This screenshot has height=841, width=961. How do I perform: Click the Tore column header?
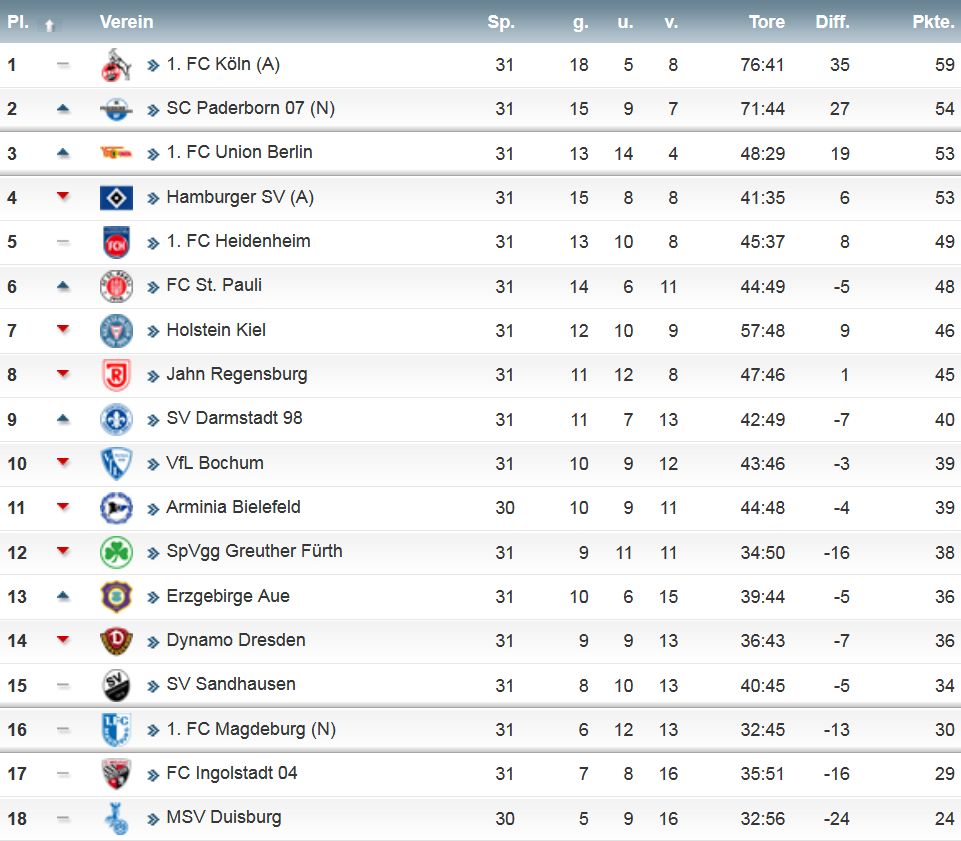(x=767, y=22)
